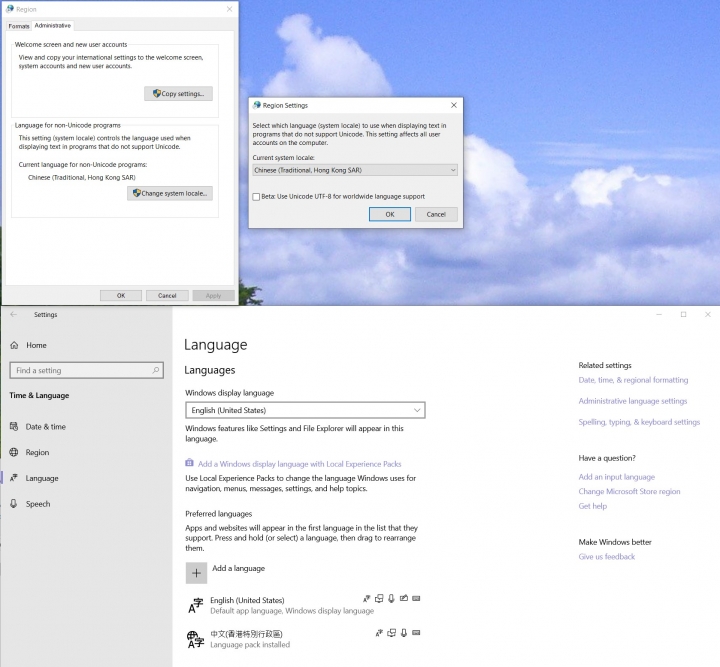Click OK in the Region window
This screenshot has width=720, height=667.
click(121, 296)
